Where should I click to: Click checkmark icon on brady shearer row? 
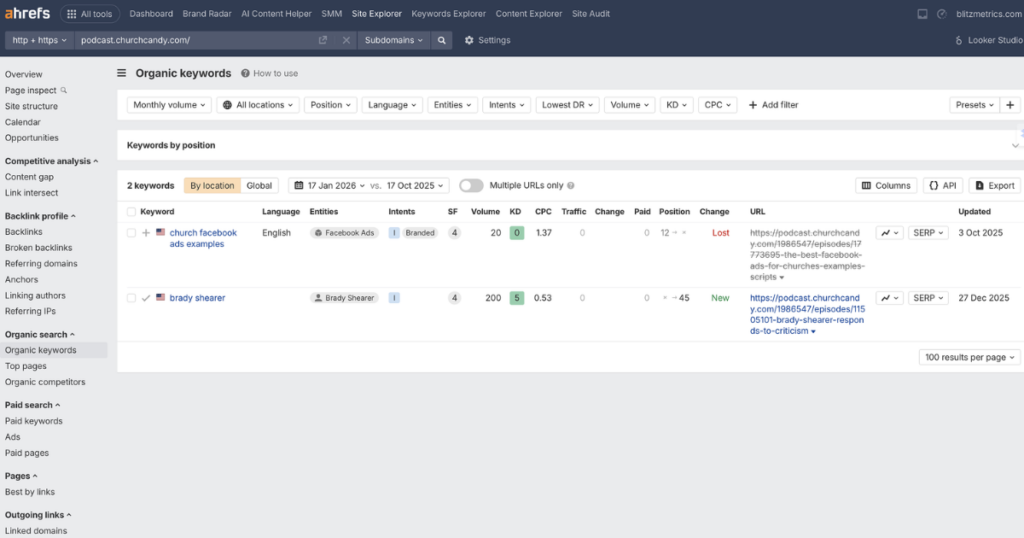(x=146, y=298)
